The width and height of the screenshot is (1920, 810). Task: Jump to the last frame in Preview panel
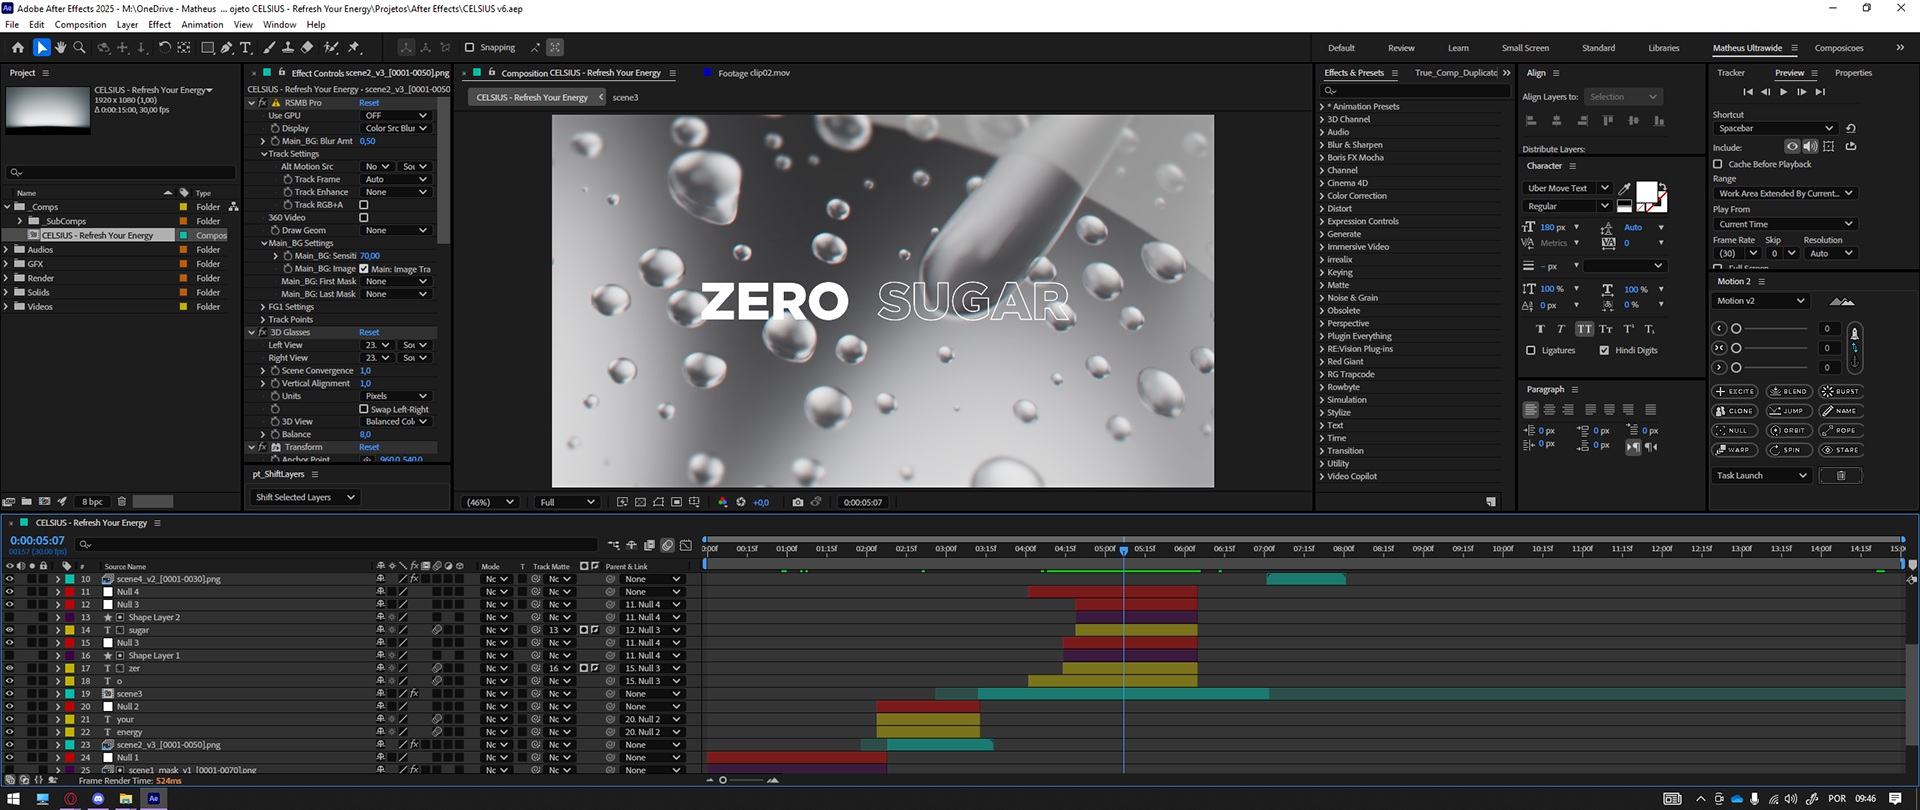pos(1821,92)
